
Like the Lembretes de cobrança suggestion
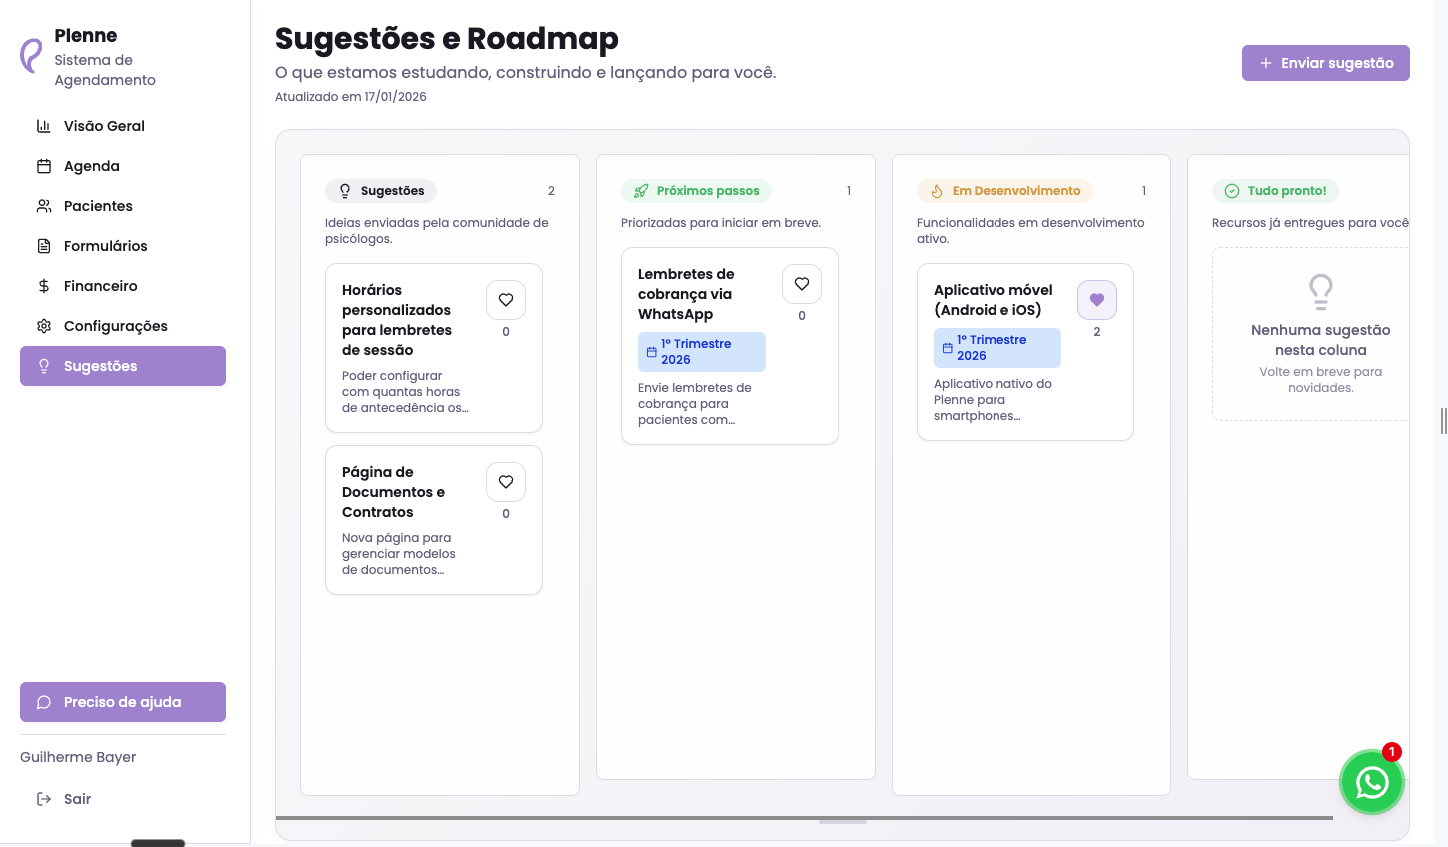pyautogui.click(x=801, y=284)
